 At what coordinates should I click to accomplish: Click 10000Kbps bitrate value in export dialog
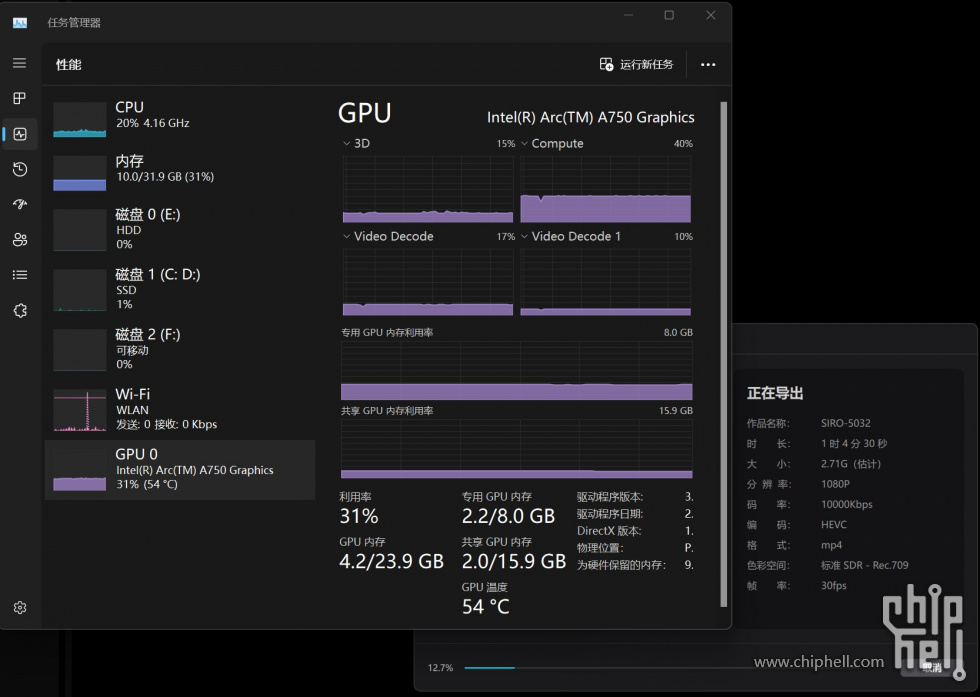coord(846,504)
